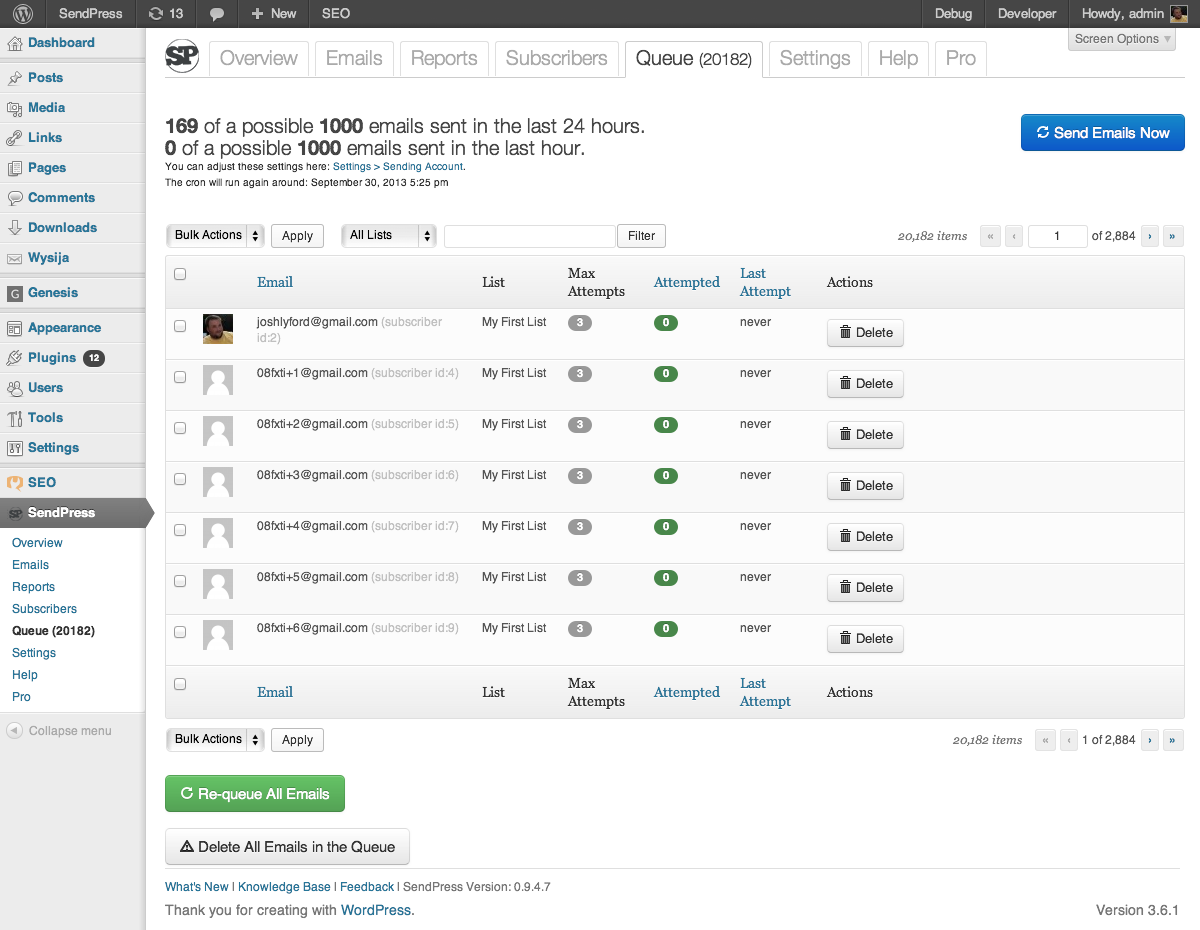Click Filter button
1200x930 pixels.
click(x=641, y=236)
